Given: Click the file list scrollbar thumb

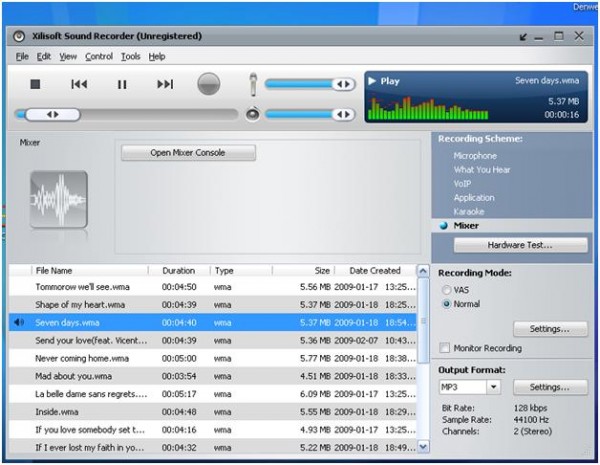Looking at the screenshot, I should pyautogui.click(x=423, y=321).
